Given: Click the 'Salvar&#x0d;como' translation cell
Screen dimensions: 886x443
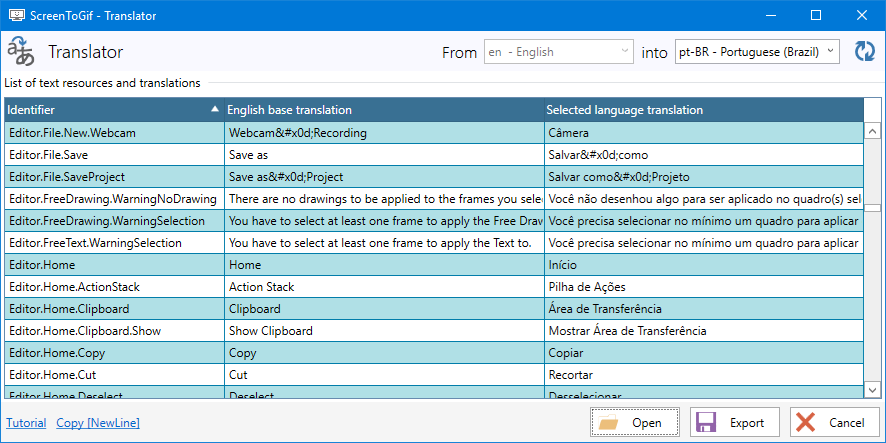Looking at the screenshot, I should [703, 155].
